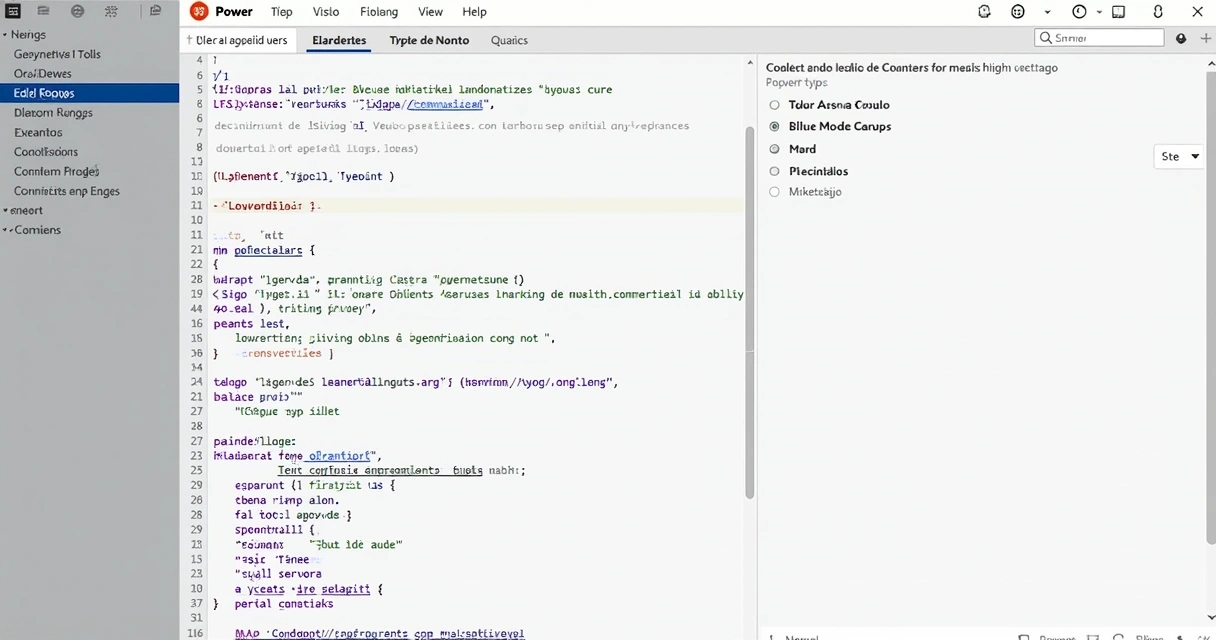Open the Dlerai appeiid uers tab
The width and height of the screenshot is (1216, 640).
(237, 41)
